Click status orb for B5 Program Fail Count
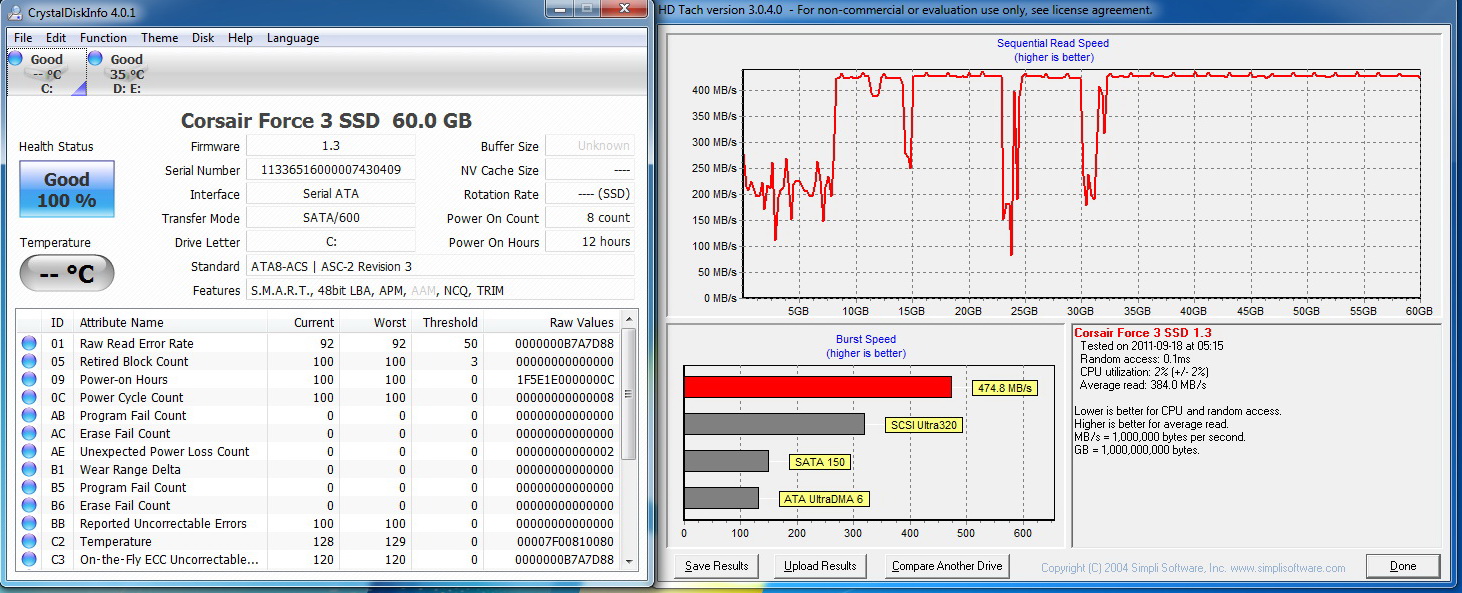1462x593 pixels. pos(29,488)
